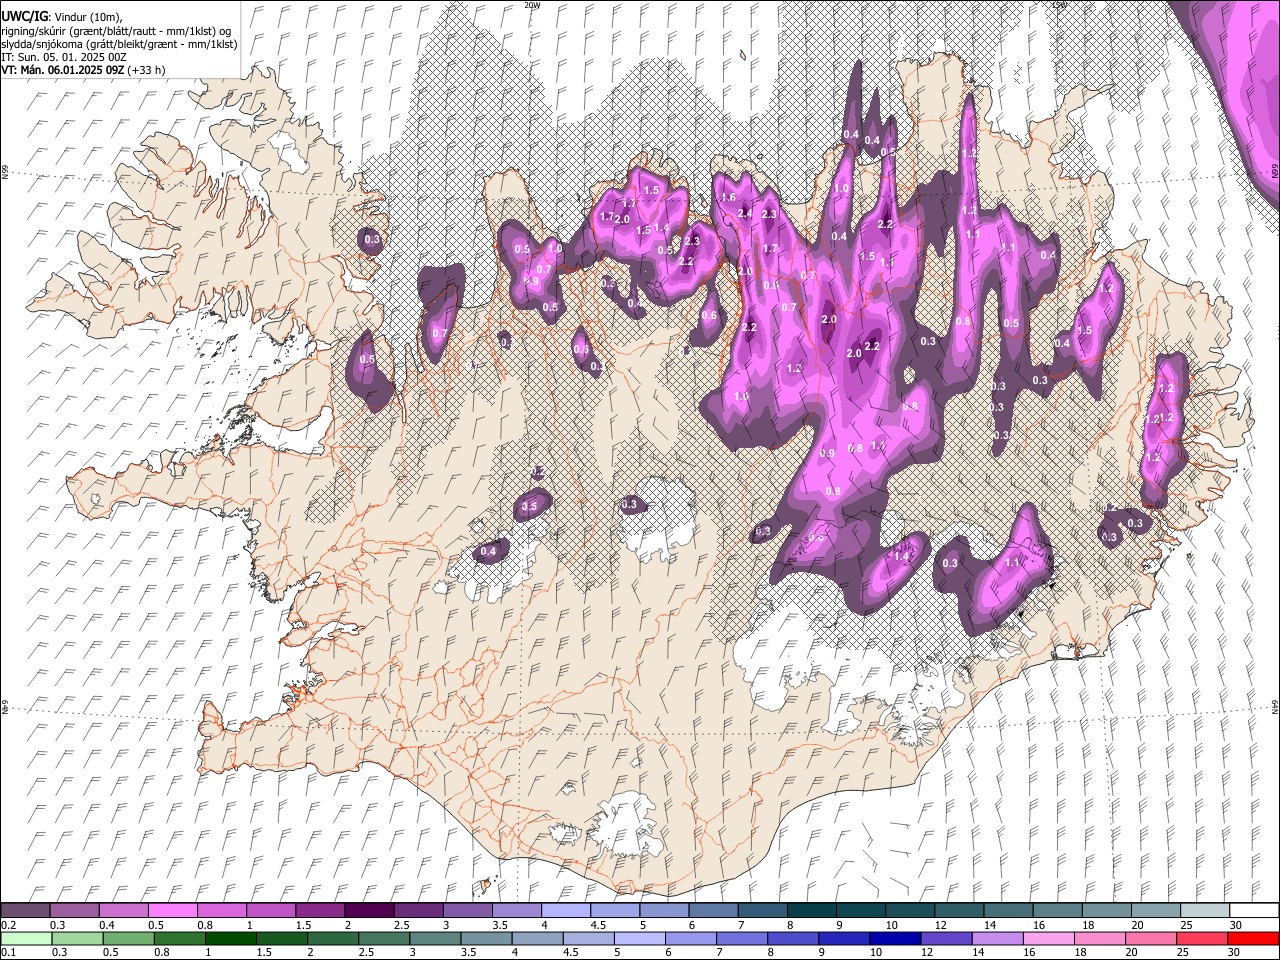The image size is (1280, 960).
Task: Select the '0.1' label under lower legend row
Action: [9, 952]
